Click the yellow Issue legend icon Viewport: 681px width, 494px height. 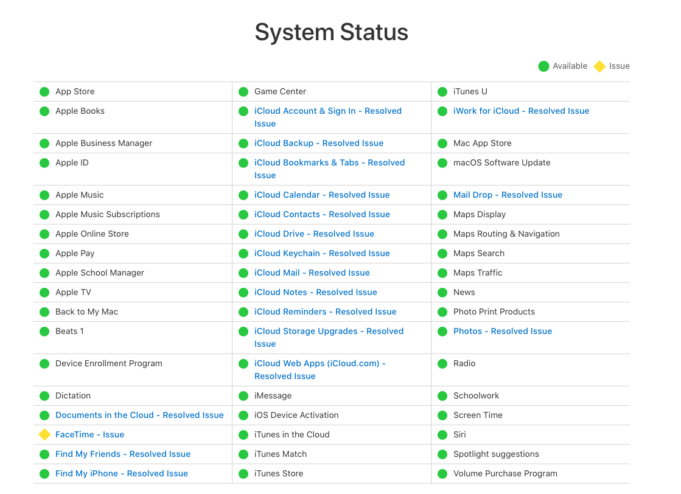click(599, 66)
